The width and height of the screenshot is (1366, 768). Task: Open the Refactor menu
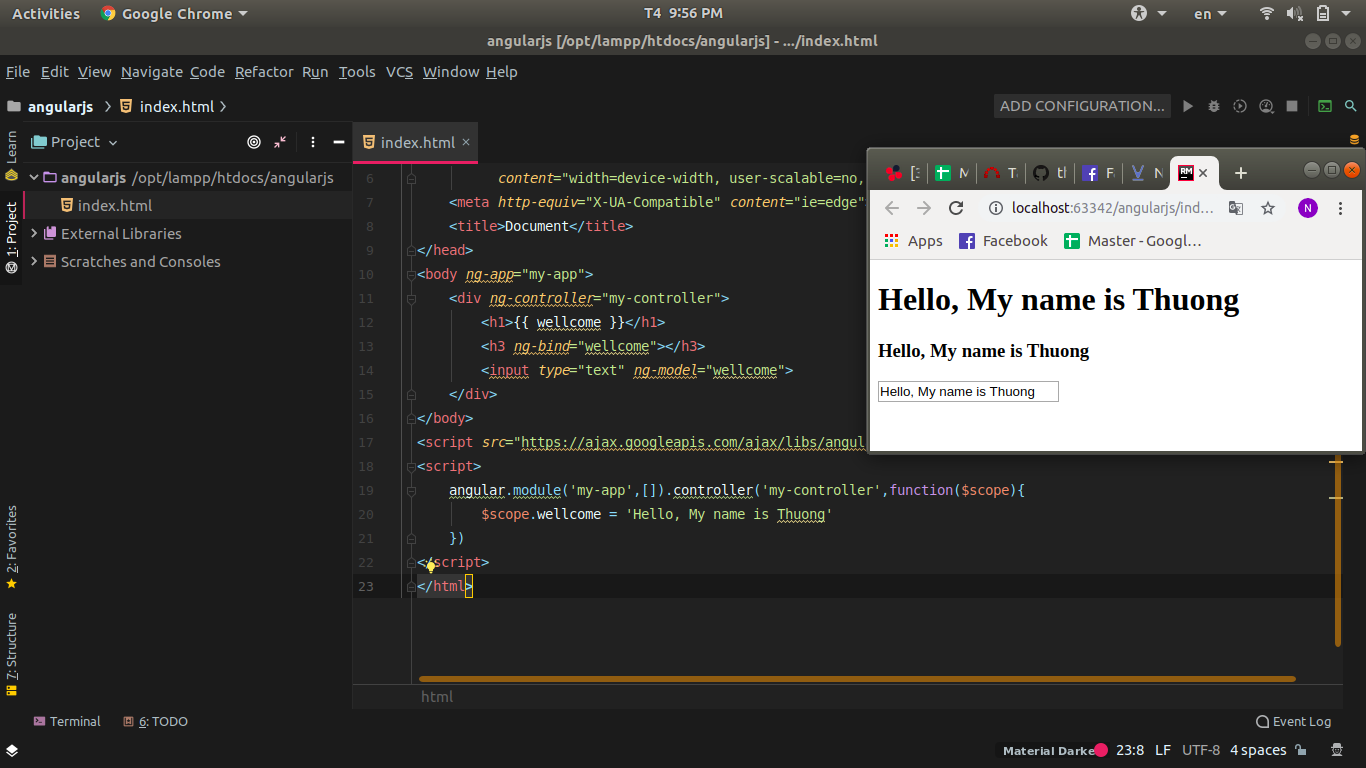click(264, 72)
